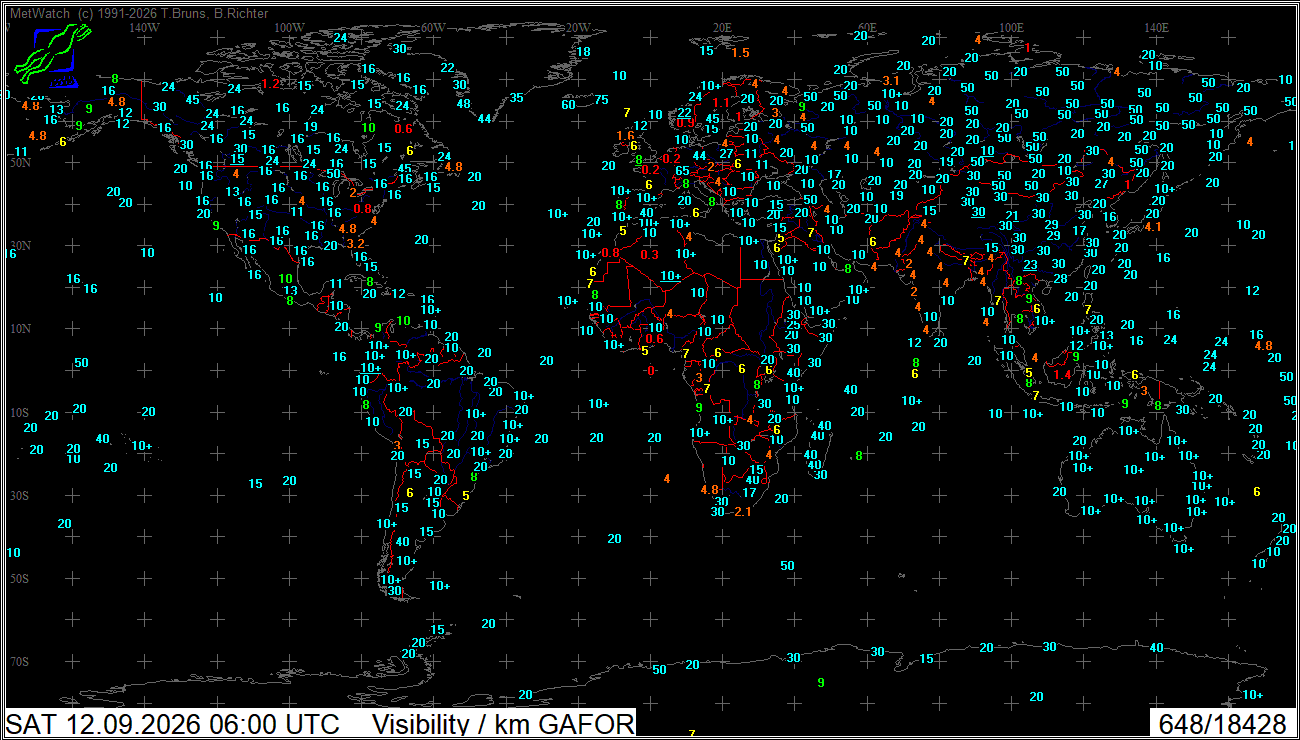Click the 648/18428 station counter
The image size is (1300, 740).
(1222, 724)
